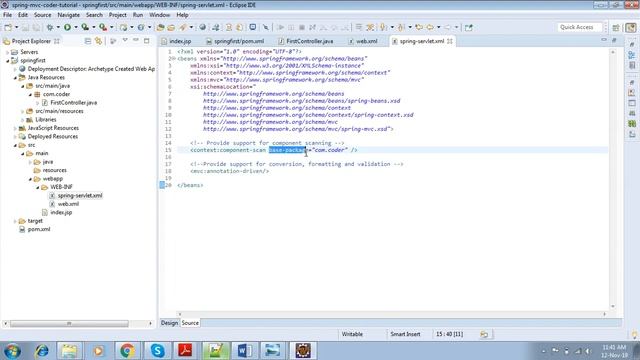This screenshot has height=360, width=640.
Task: Click the green Run button in toolbar
Action: pyautogui.click(x=67, y=27)
